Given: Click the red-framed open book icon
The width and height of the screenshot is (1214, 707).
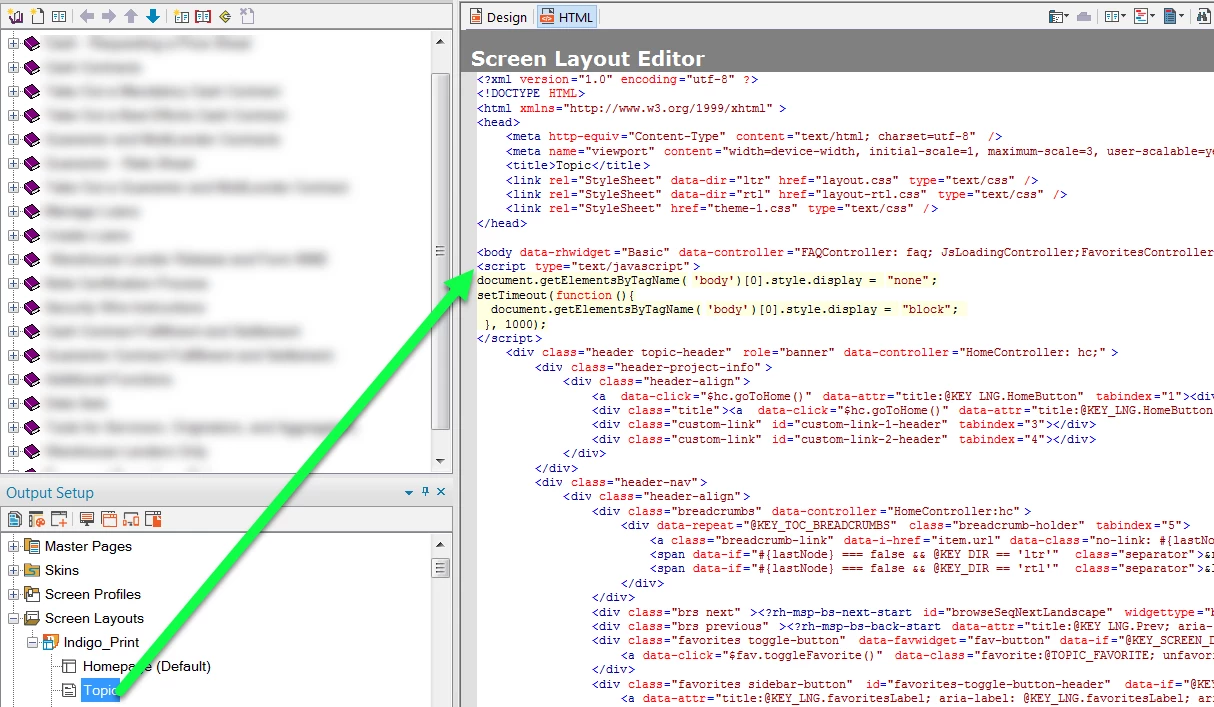Looking at the screenshot, I should tap(203, 16).
